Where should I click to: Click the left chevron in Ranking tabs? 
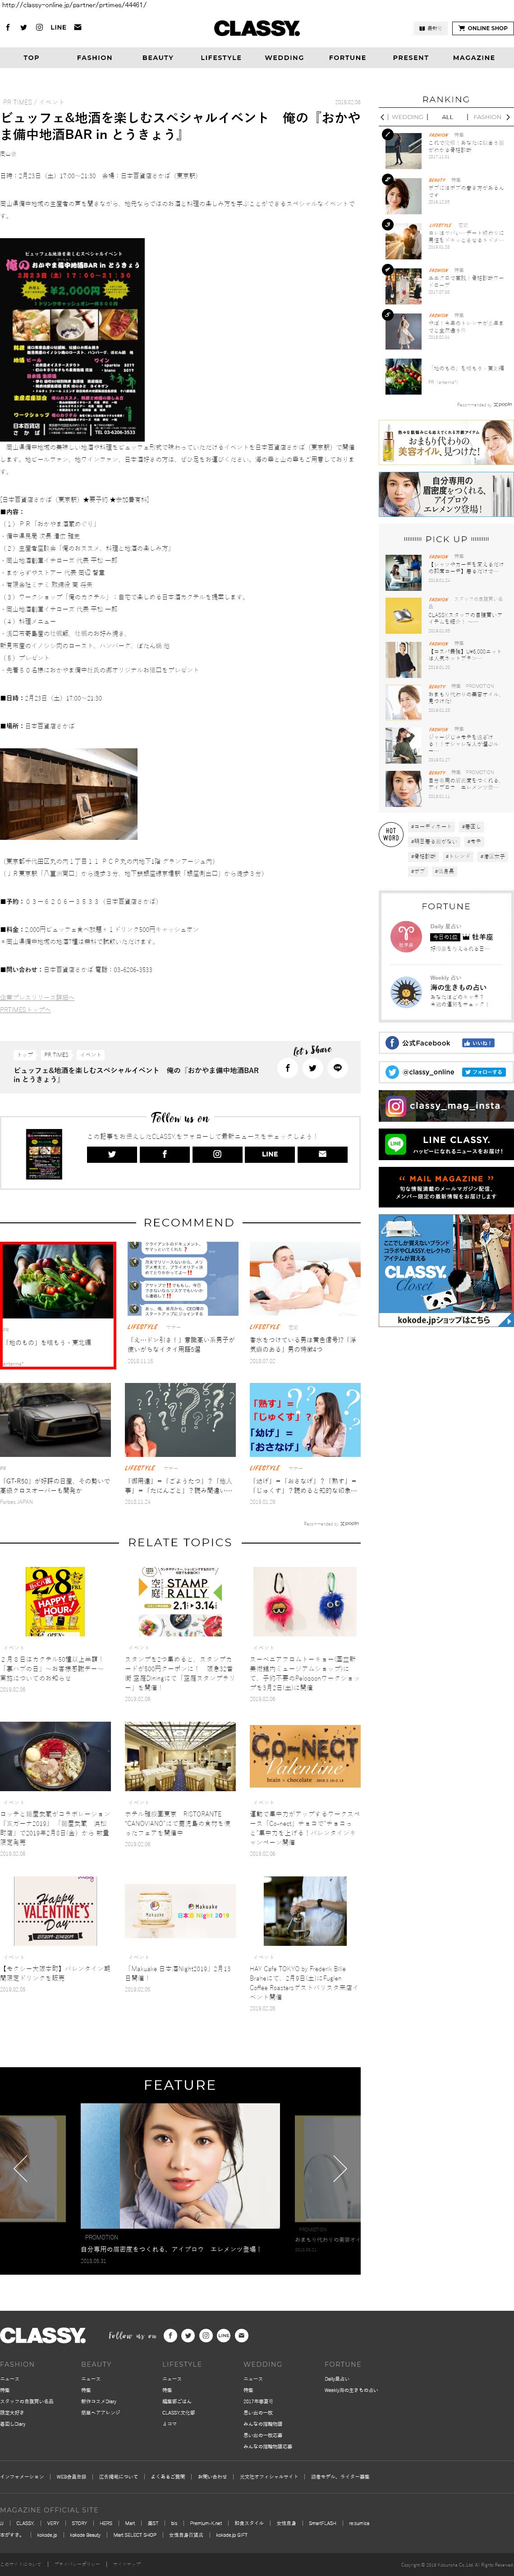pyautogui.click(x=383, y=117)
